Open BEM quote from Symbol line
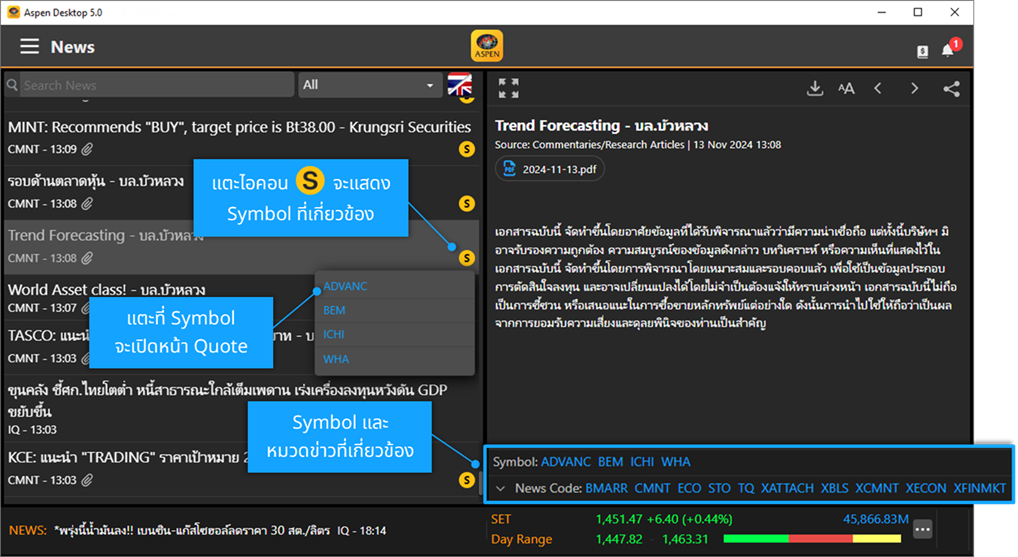This screenshot has width=1018, height=557. (610, 462)
